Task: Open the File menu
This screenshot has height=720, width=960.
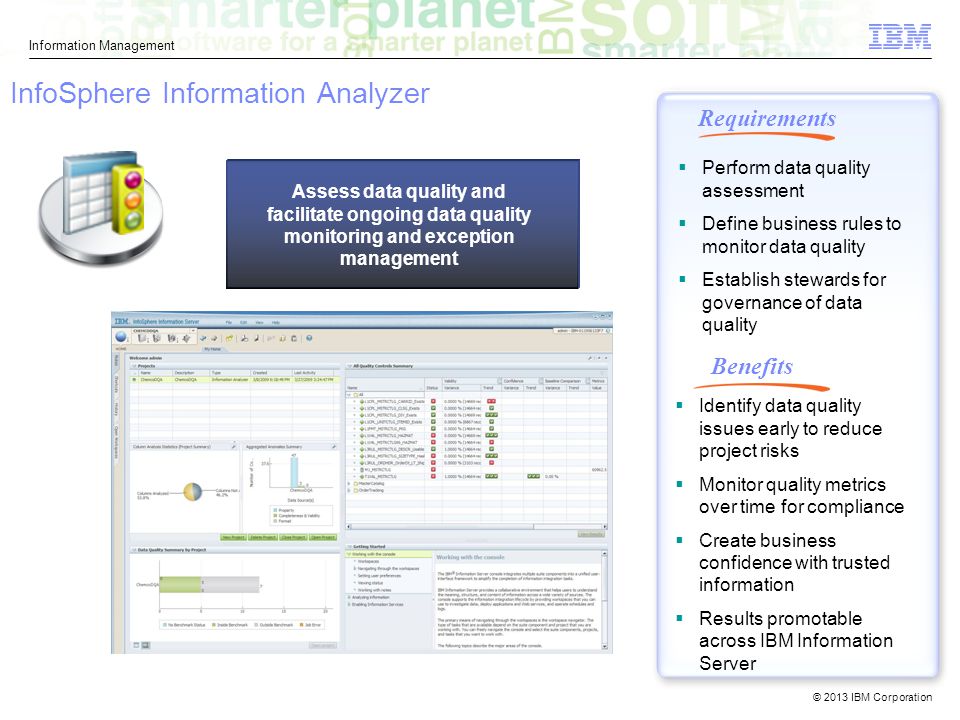Action: click(x=228, y=322)
